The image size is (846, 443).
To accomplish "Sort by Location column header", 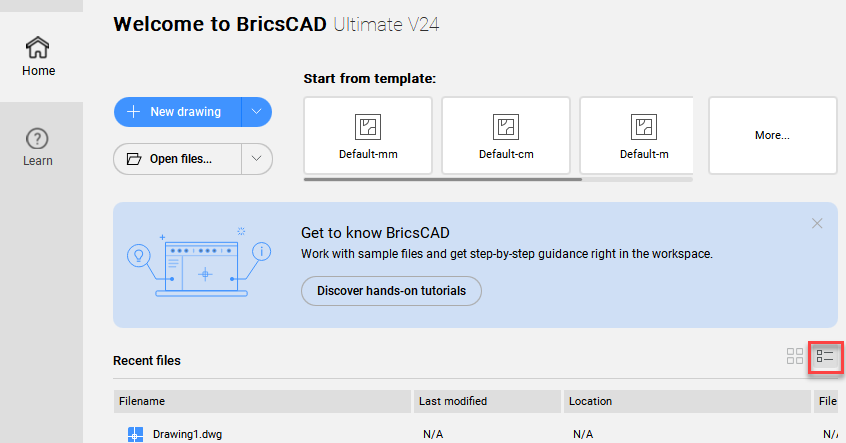I will coord(686,401).
